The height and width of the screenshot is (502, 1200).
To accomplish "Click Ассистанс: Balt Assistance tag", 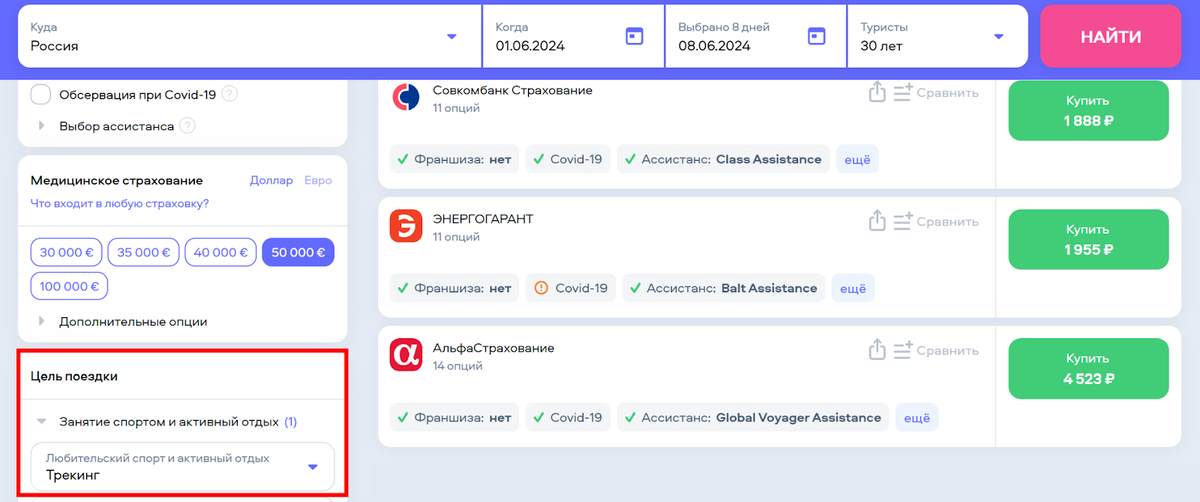I will point(724,288).
